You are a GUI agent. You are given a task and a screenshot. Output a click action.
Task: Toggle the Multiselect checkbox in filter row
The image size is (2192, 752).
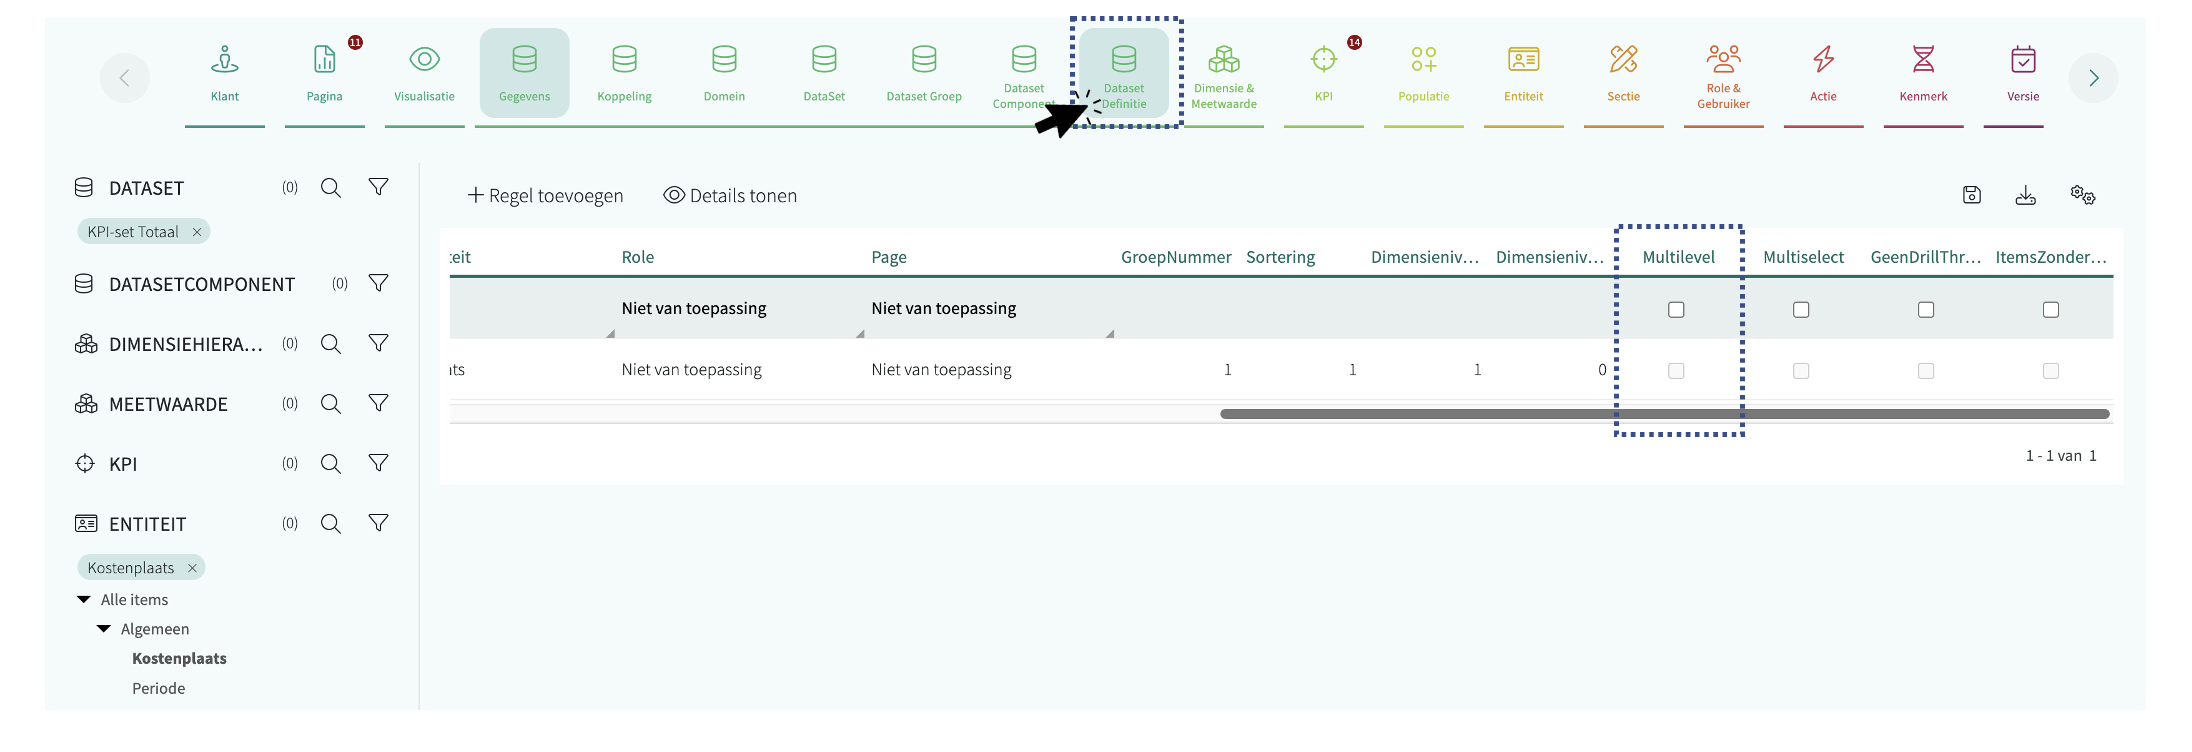(x=1801, y=310)
